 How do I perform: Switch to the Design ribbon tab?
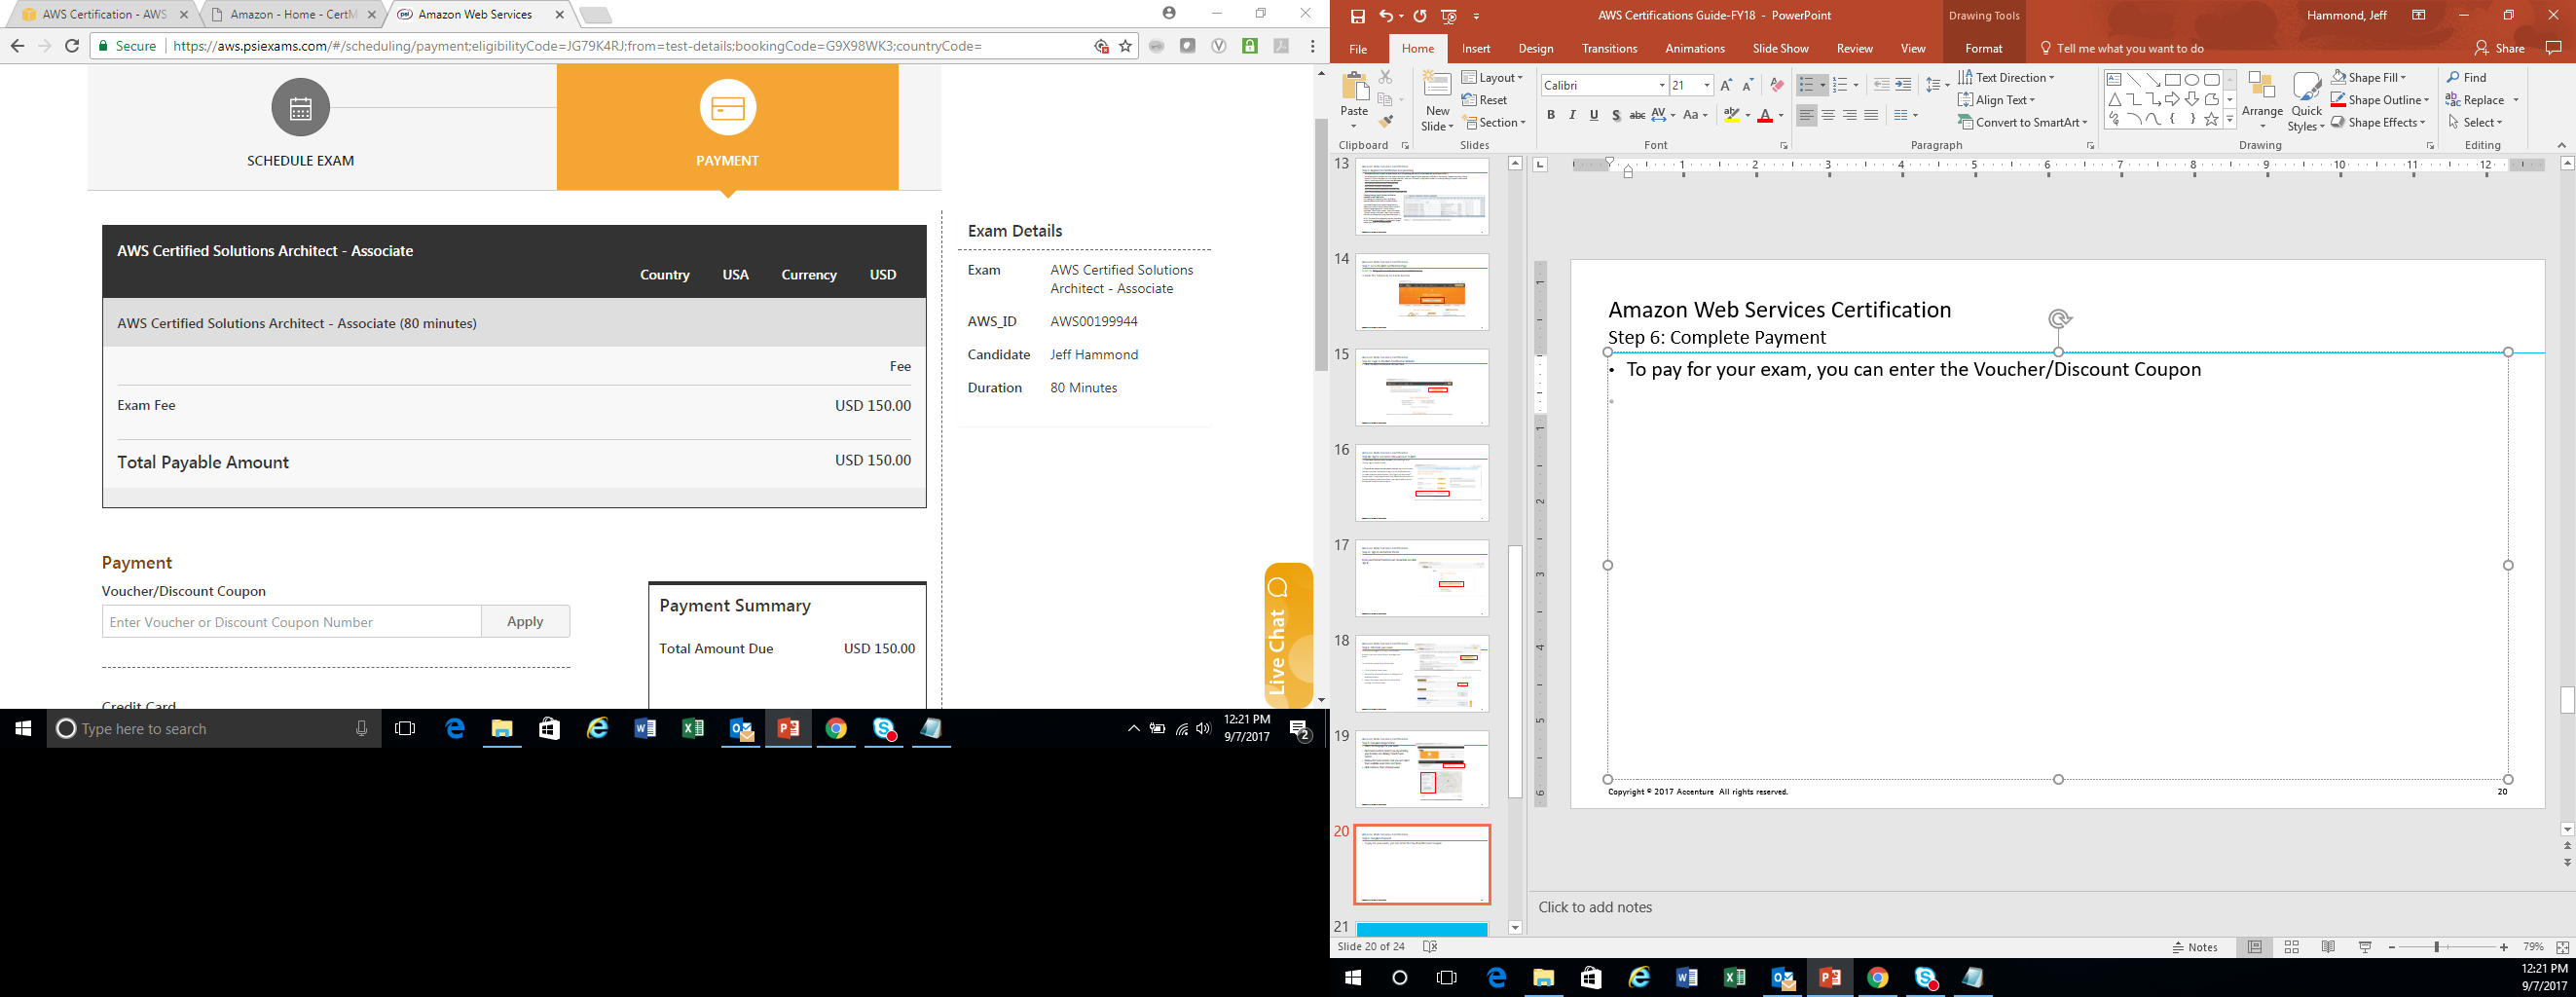(x=1536, y=48)
